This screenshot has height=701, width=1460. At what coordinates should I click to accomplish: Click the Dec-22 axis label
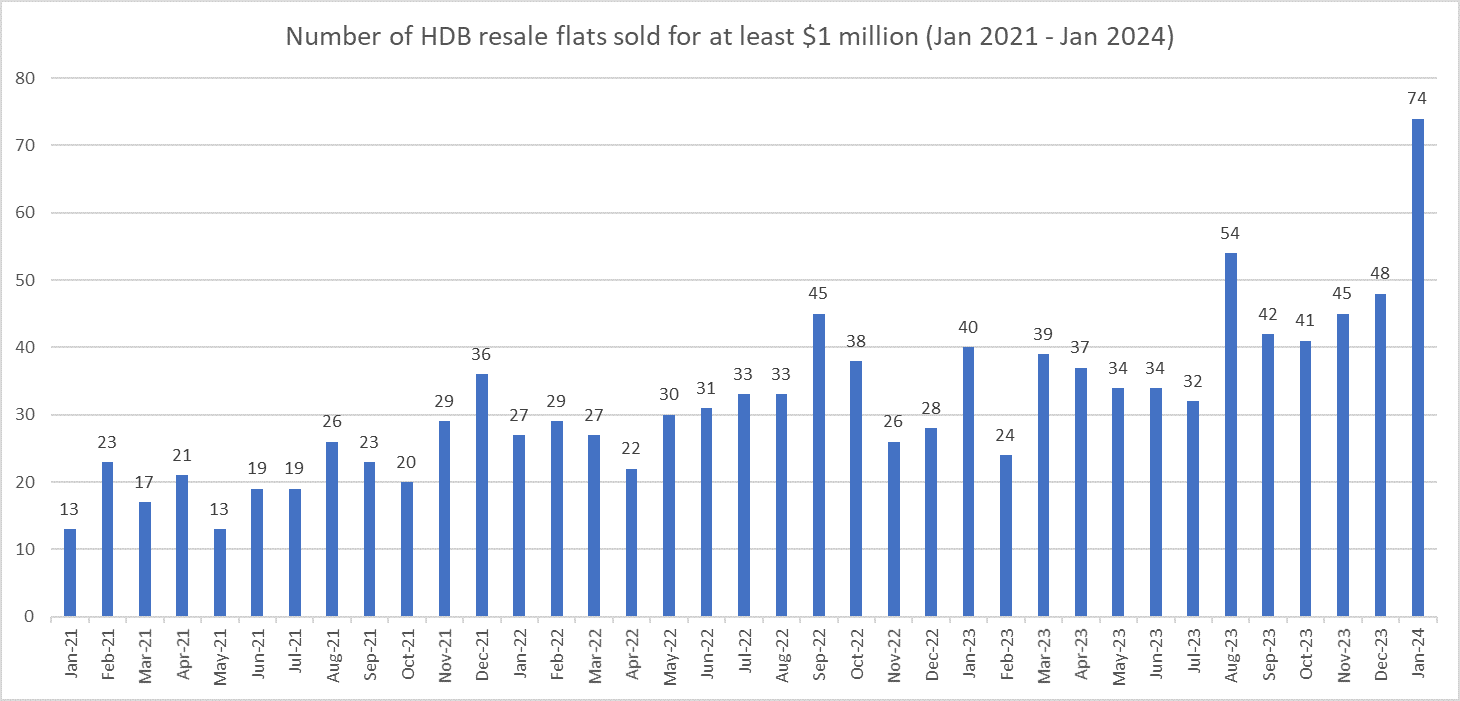[931, 654]
